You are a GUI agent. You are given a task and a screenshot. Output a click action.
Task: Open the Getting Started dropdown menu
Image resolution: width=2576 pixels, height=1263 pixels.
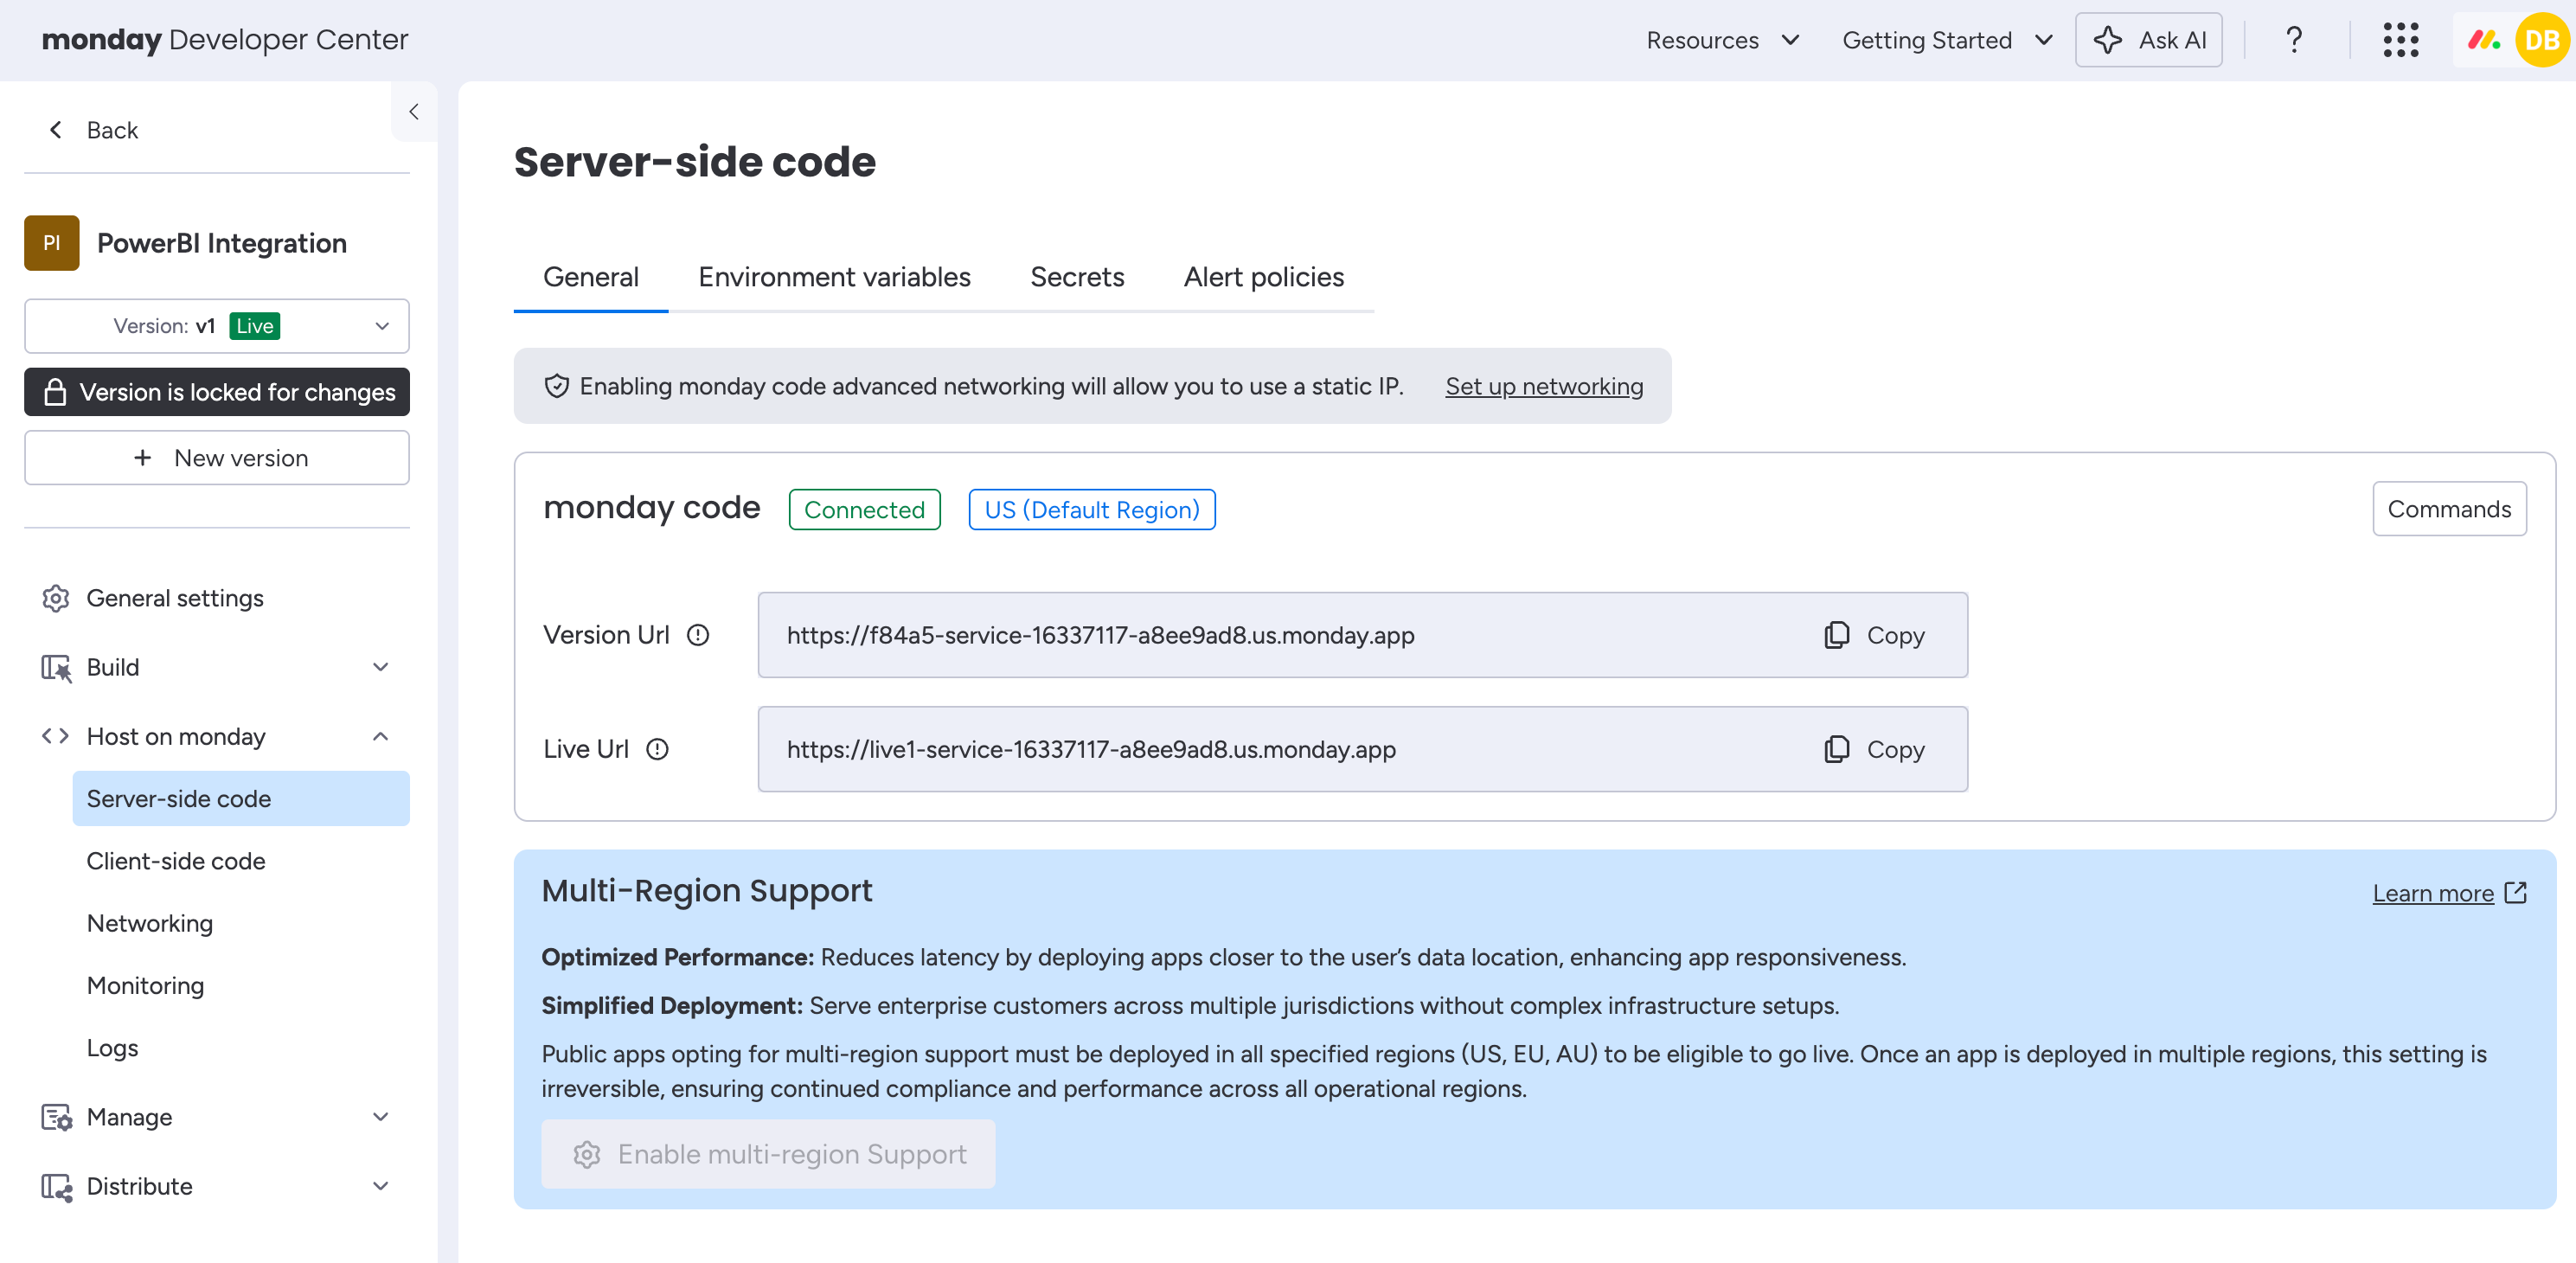click(x=1946, y=40)
